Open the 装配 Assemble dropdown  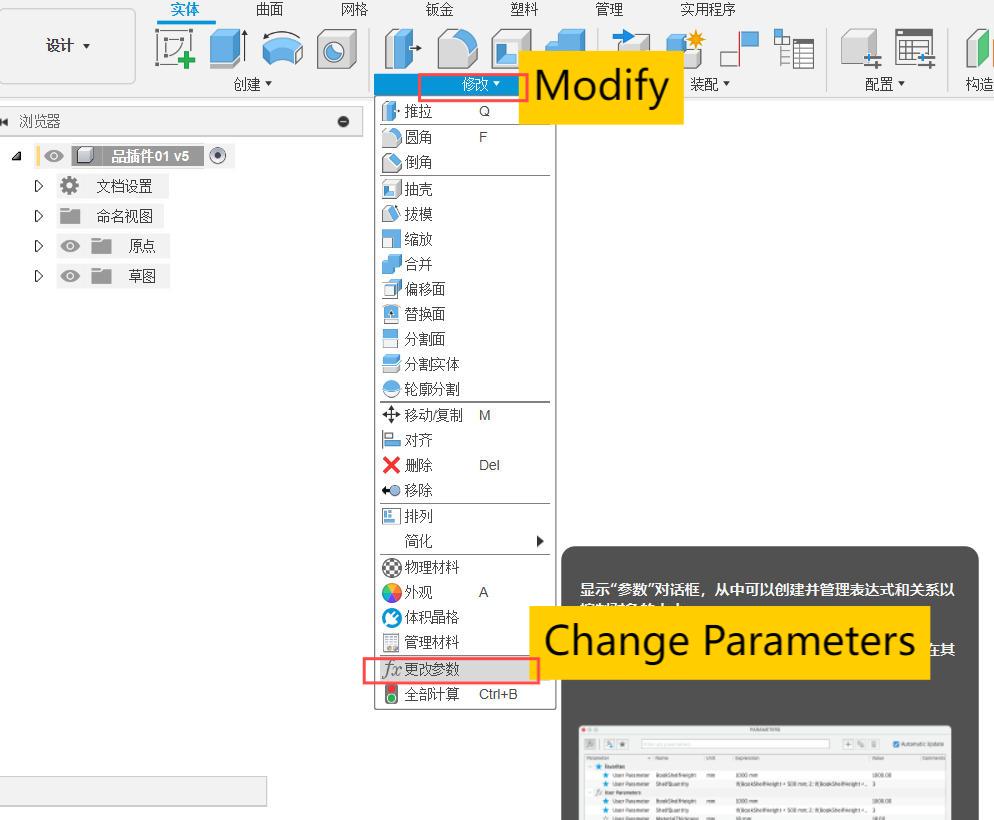click(709, 84)
